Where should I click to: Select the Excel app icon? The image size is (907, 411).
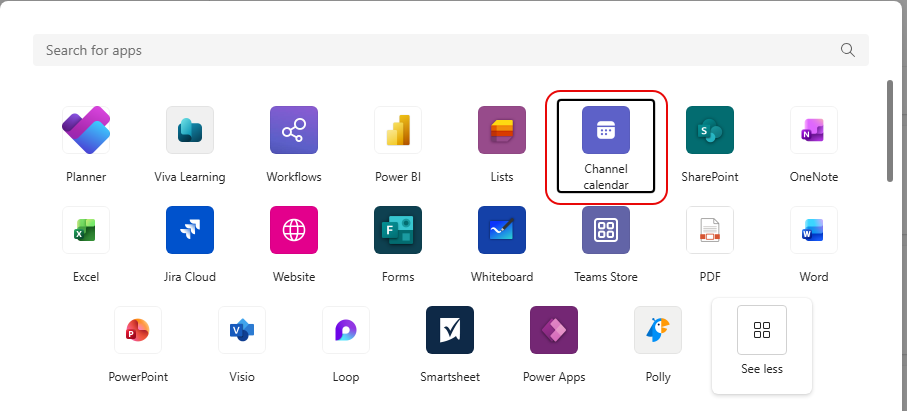click(x=86, y=231)
